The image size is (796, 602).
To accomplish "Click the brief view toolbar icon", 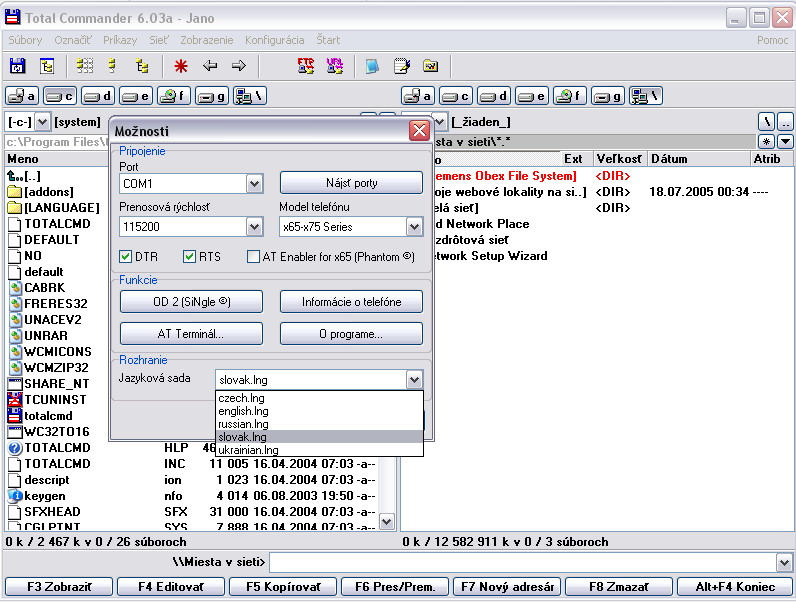I will 85,66.
